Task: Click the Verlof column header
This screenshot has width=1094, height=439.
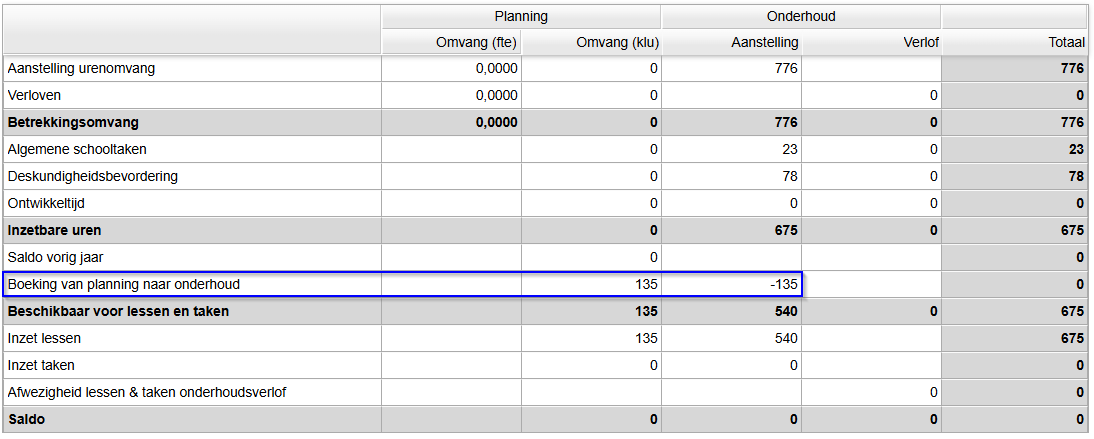Action: coord(871,43)
